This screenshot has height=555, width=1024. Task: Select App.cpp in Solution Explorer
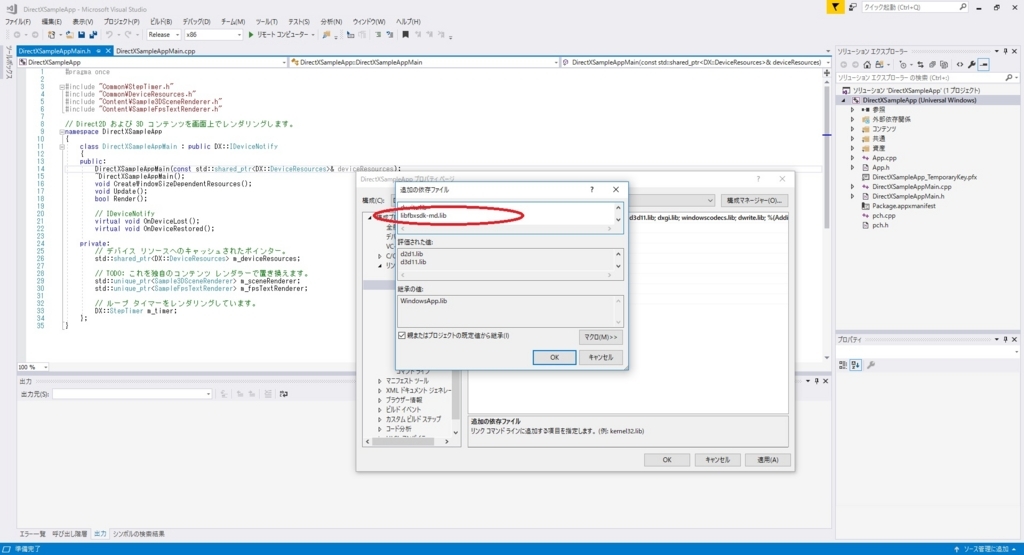(x=884, y=158)
